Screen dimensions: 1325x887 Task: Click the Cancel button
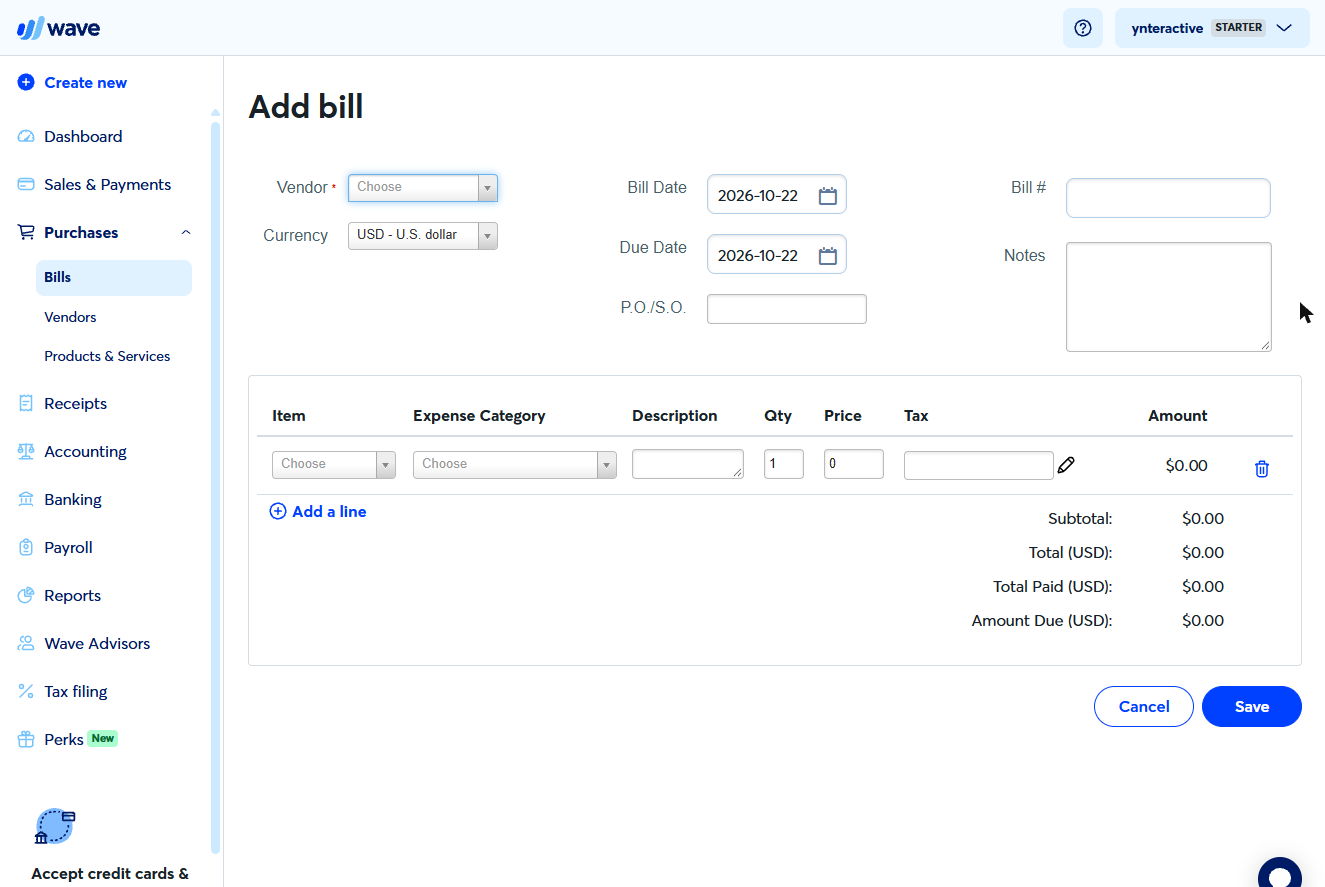point(1144,706)
